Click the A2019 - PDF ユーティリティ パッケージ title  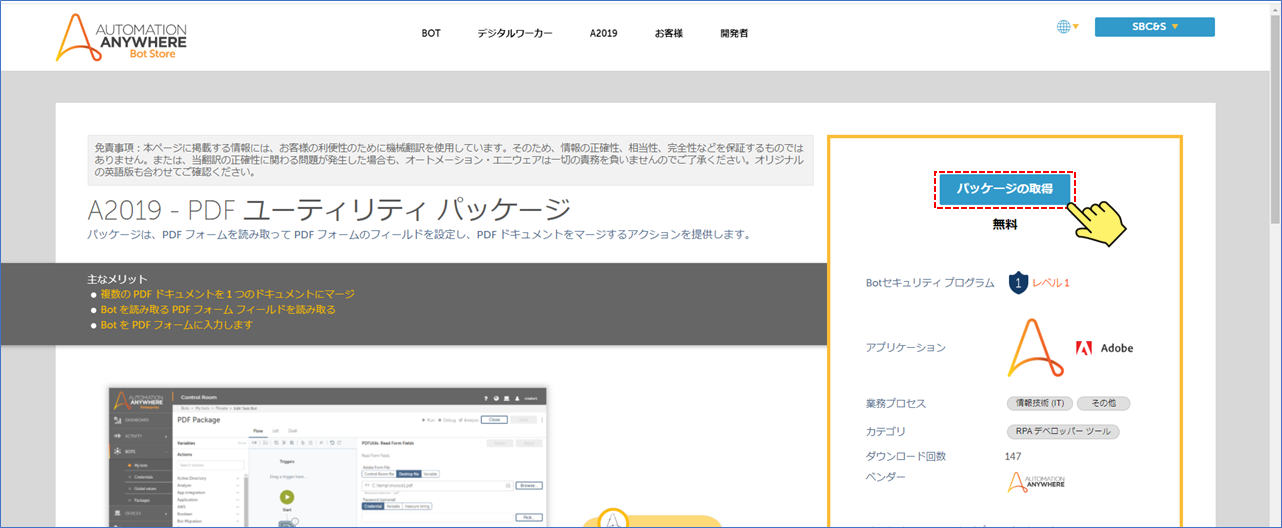tap(329, 211)
